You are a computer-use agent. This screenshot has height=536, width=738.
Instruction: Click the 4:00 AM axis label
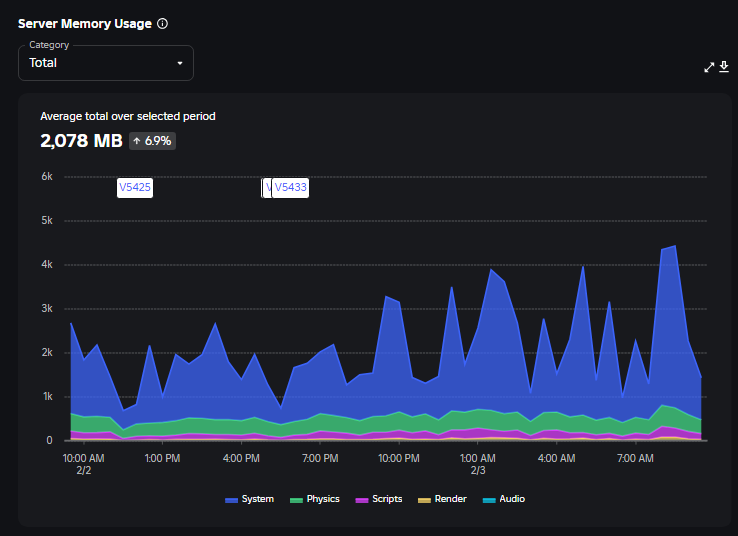(x=556, y=458)
